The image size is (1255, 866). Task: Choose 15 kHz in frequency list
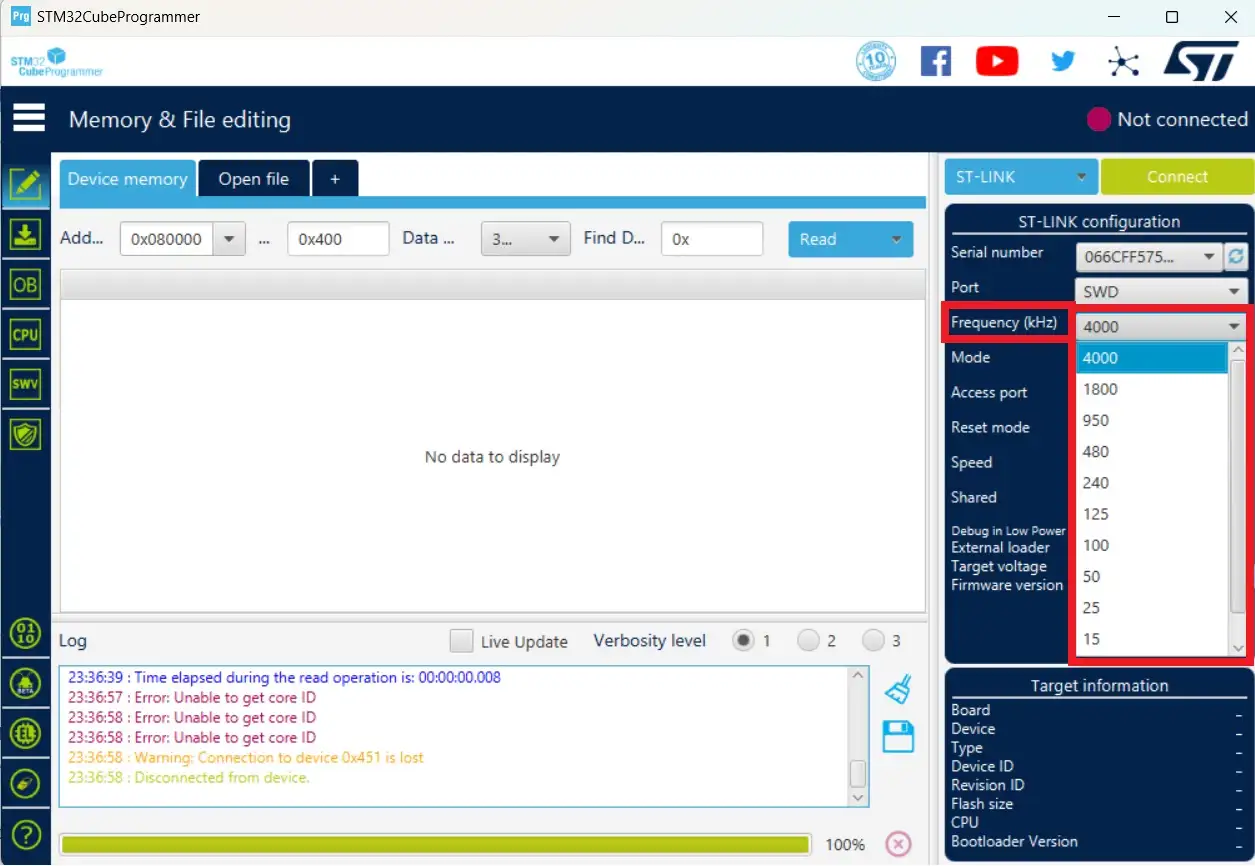coord(1152,639)
